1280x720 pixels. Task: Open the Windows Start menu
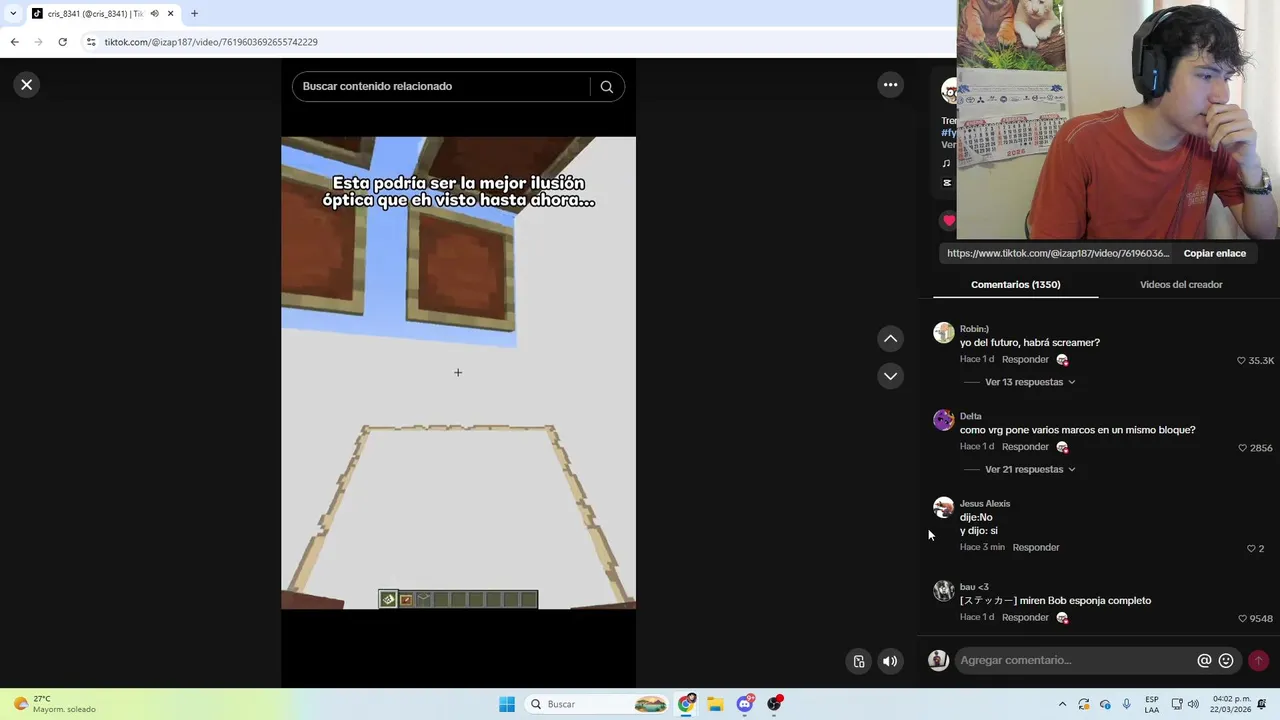(x=507, y=704)
